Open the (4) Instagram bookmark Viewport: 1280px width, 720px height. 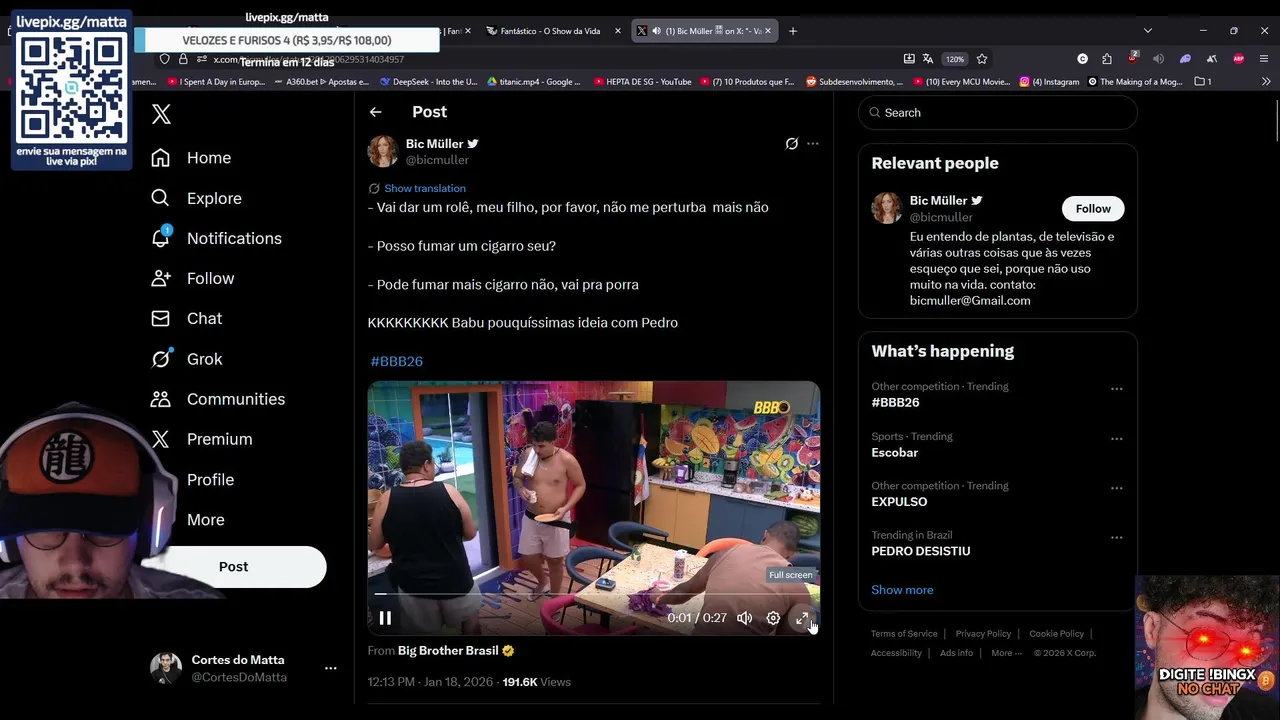click(1049, 82)
